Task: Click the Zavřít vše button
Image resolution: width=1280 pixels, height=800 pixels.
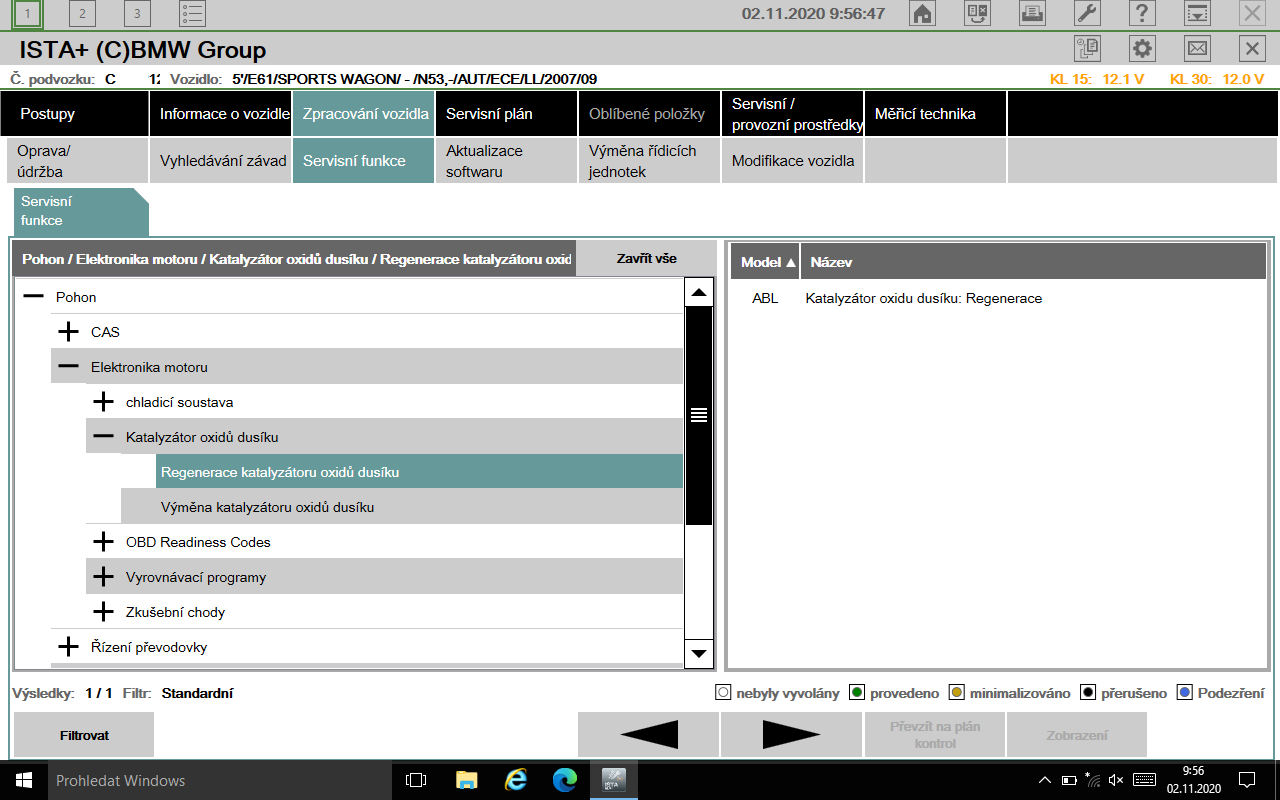Action: [647, 258]
